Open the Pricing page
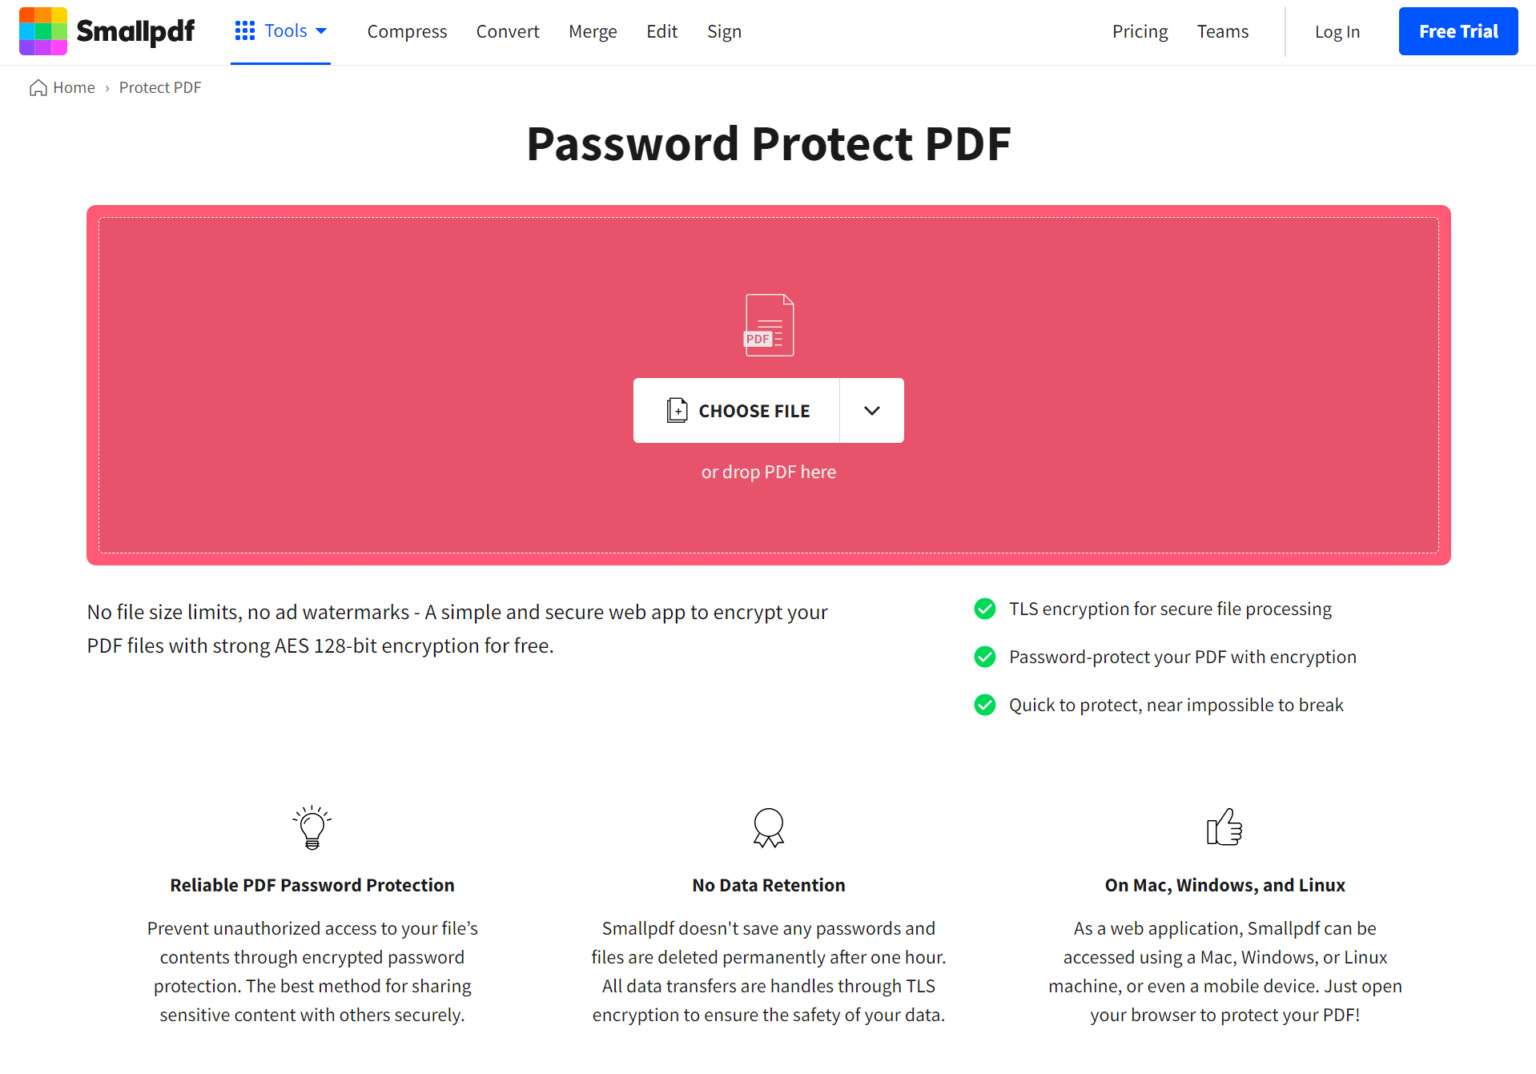Viewport: 1536px width, 1074px height. [x=1140, y=31]
